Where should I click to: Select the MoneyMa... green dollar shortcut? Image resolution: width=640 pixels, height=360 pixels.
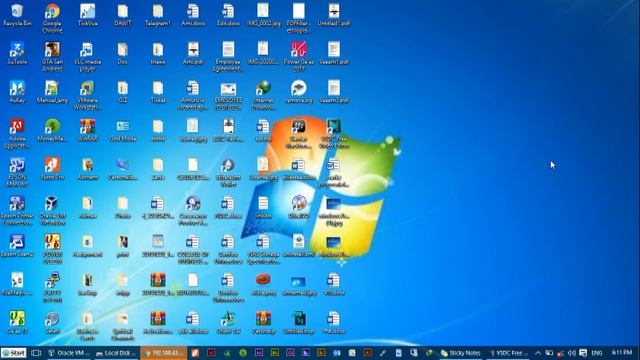(x=52, y=130)
